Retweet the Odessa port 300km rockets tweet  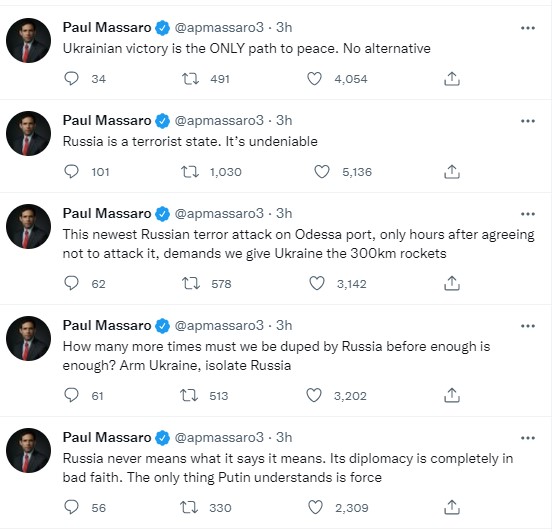(x=191, y=283)
